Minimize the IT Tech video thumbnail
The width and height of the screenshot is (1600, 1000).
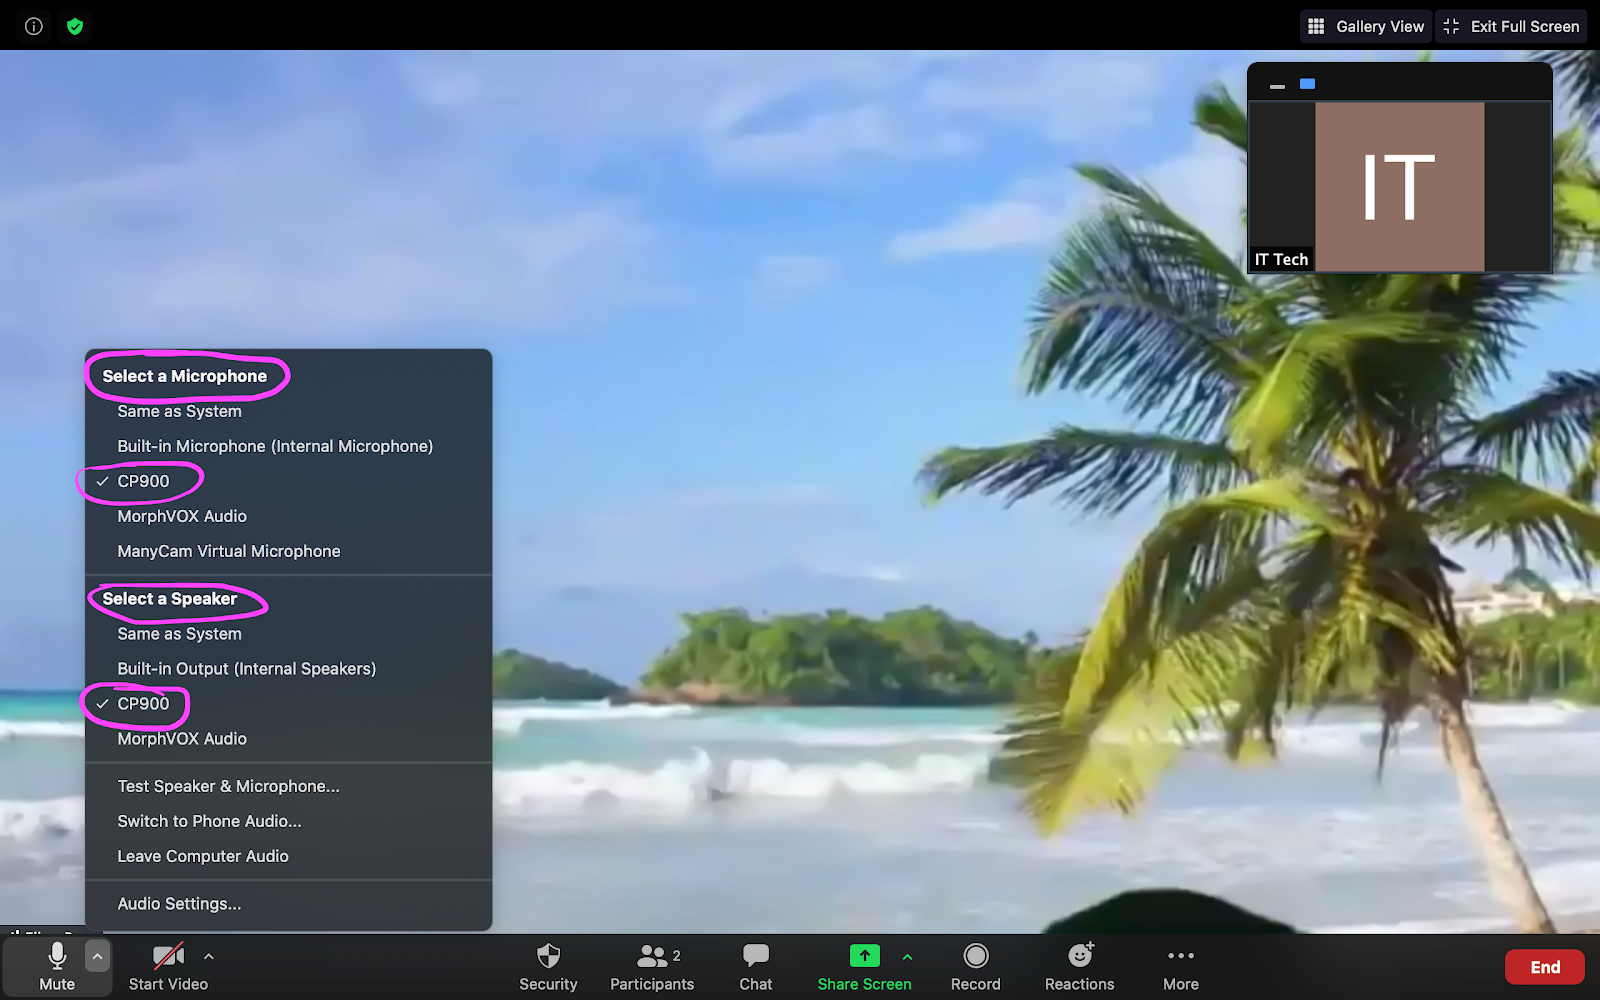(1277, 86)
